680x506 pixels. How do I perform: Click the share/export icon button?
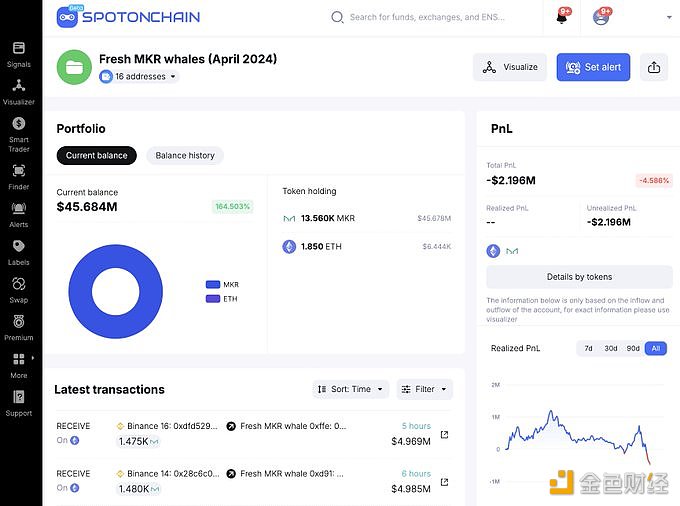tap(654, 67)
